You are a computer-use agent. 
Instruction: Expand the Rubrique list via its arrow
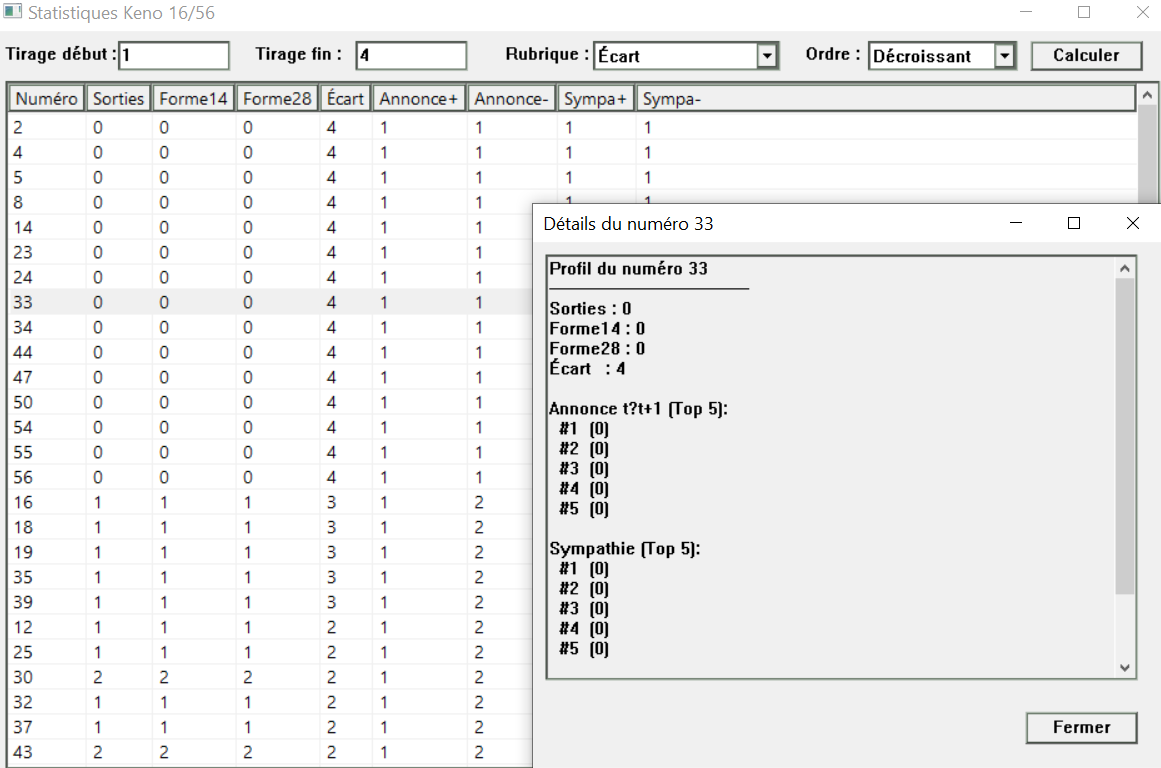click(769, 55)
